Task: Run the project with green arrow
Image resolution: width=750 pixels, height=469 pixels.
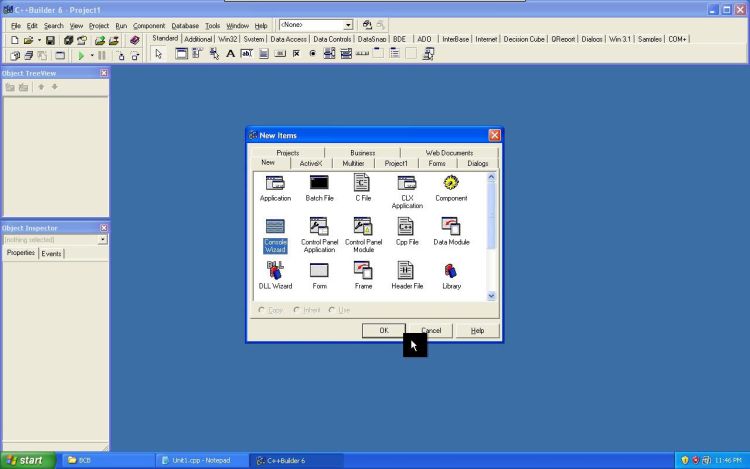Action: click(x=81, y=56)
